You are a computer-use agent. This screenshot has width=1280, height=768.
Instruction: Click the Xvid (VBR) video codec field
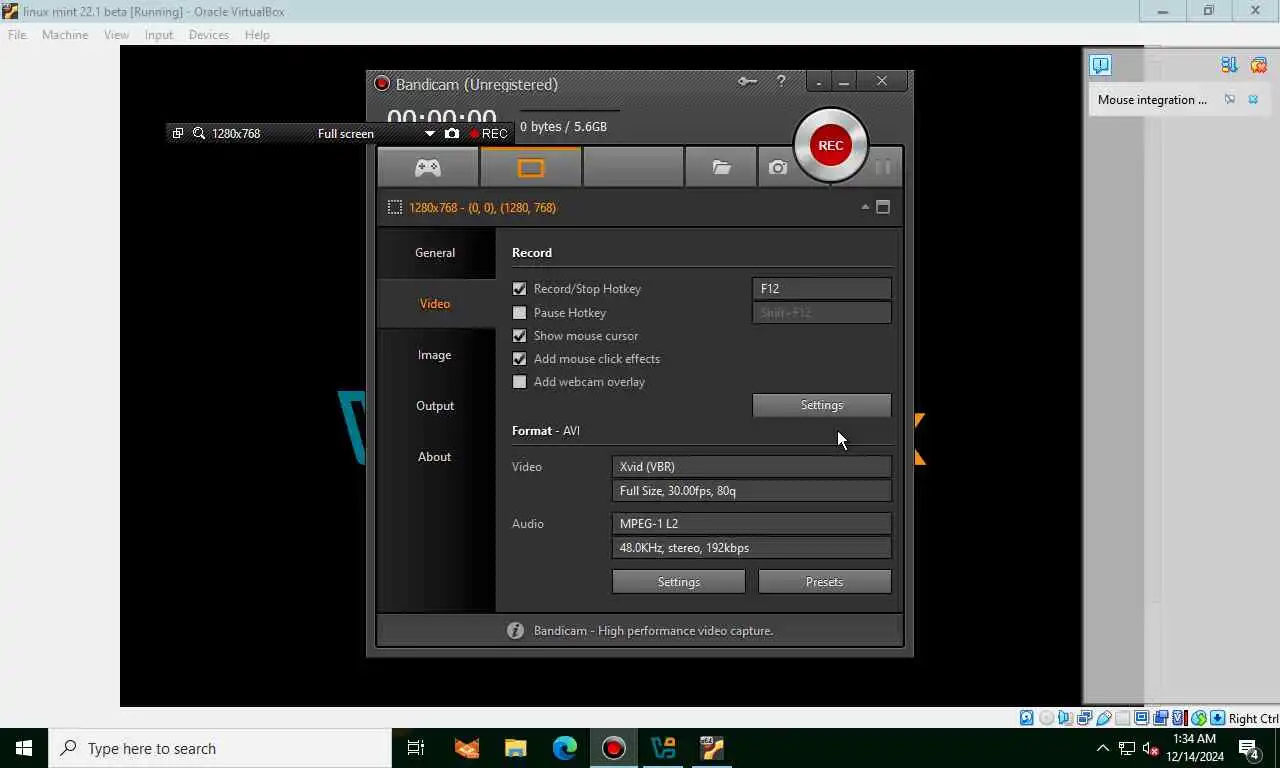pyautogui.click(x=752, y=467)
